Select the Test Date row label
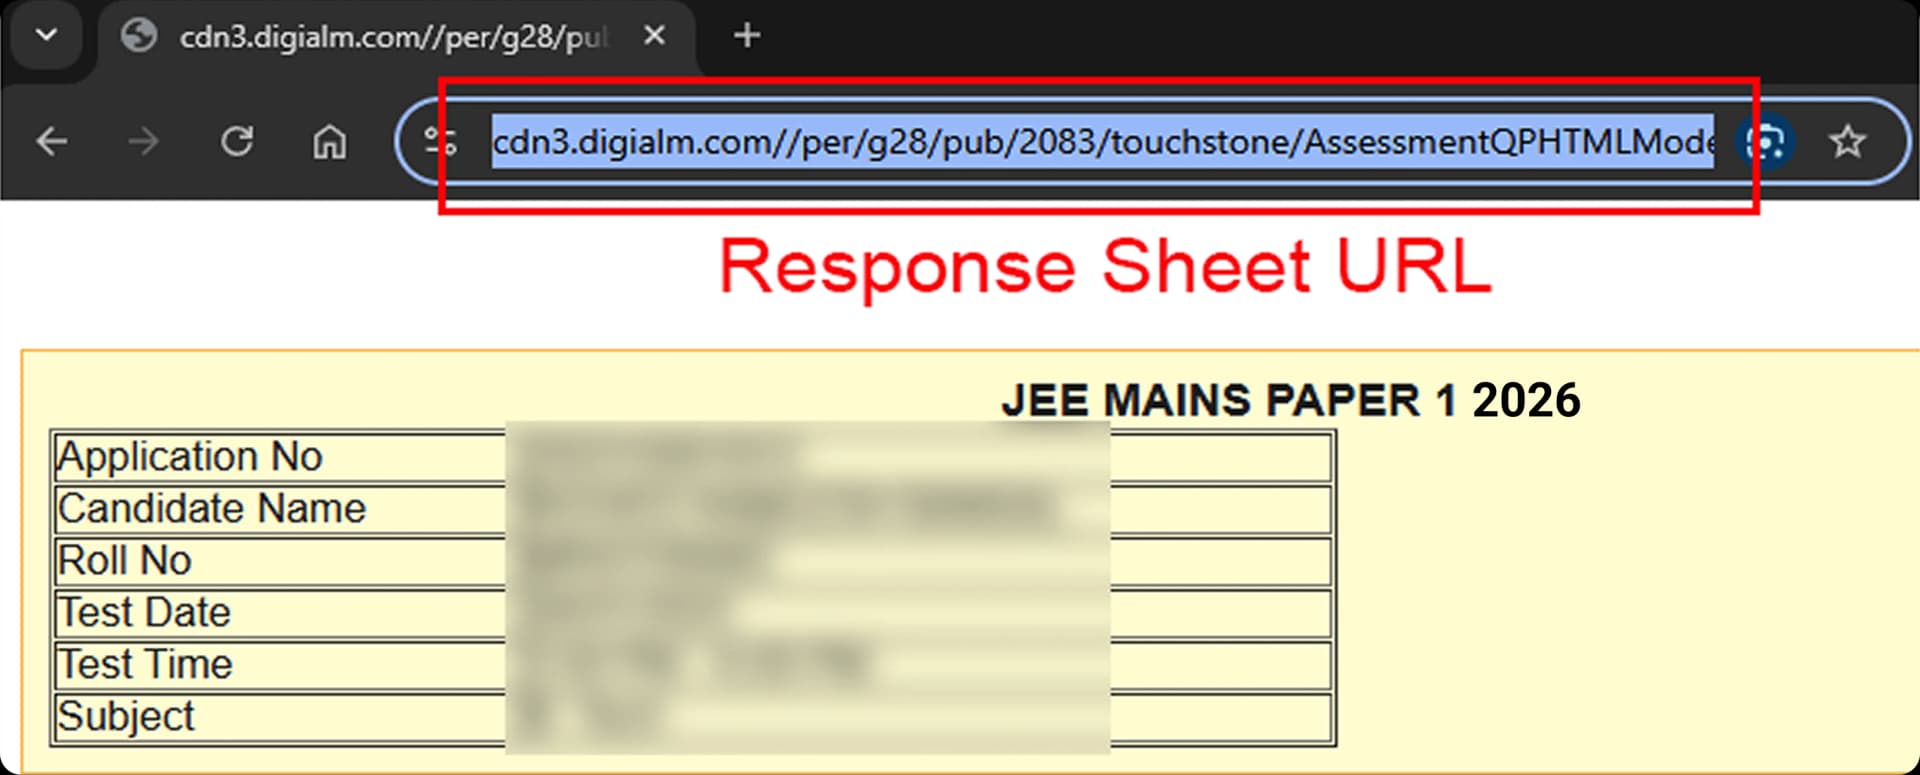This screenshot has width=1920, height=775. pos(144,613)
